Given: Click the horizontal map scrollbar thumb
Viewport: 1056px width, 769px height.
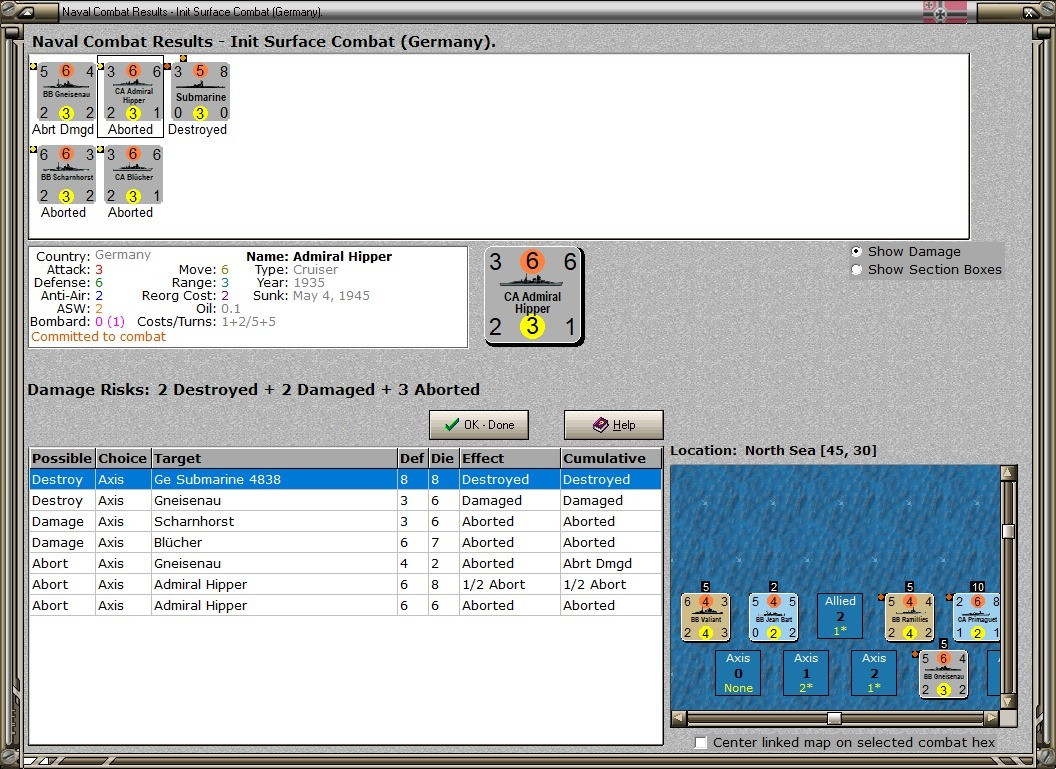Looking at the screenshot, I should (834, 718).
